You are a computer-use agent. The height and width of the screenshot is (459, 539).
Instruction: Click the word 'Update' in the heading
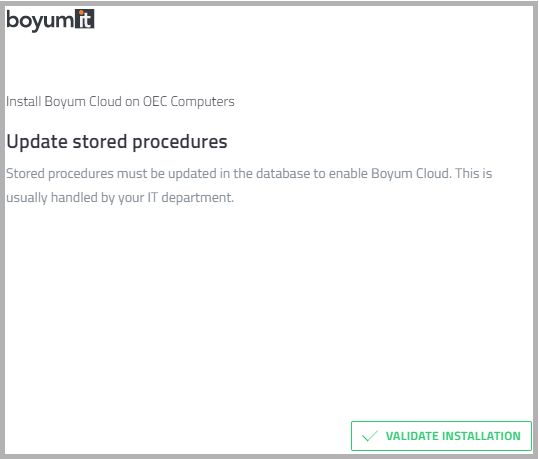point(37,142)
